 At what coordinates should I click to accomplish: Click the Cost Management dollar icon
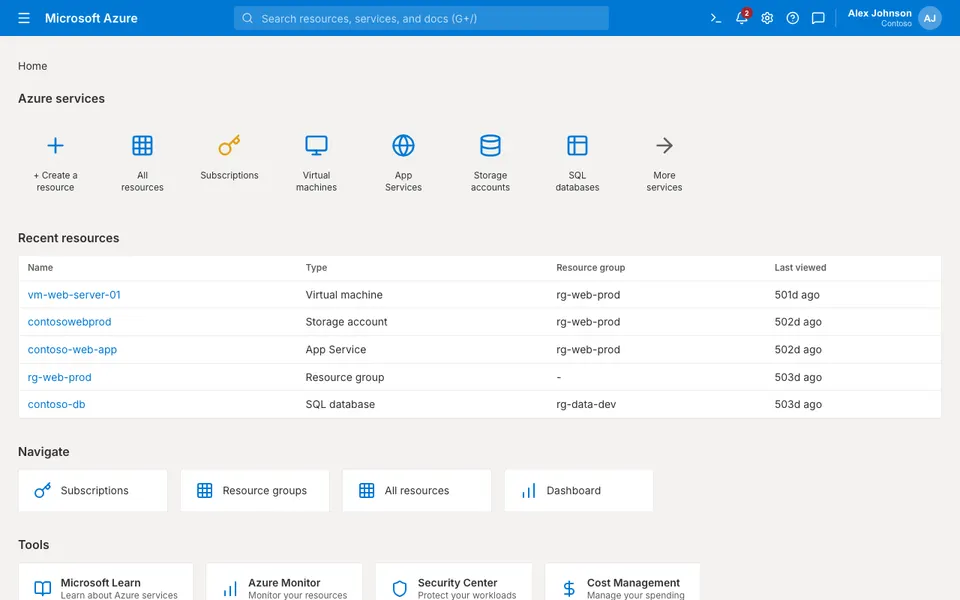pos(569,589)
